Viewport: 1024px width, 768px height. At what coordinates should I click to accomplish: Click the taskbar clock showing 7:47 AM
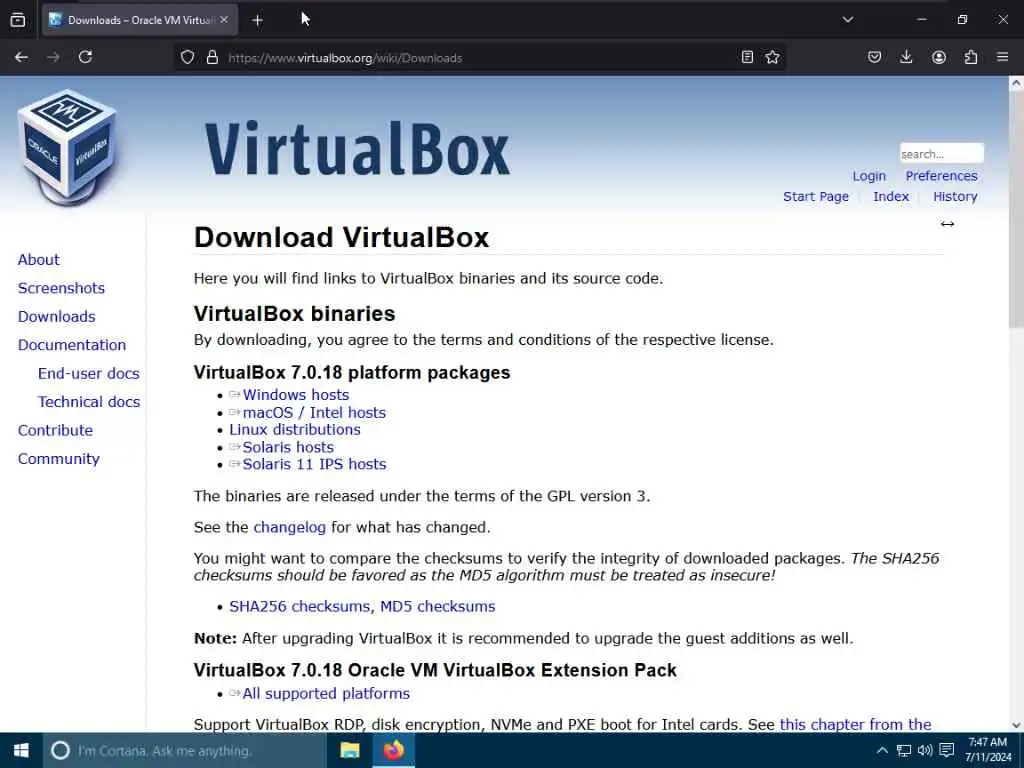(988, 750)
